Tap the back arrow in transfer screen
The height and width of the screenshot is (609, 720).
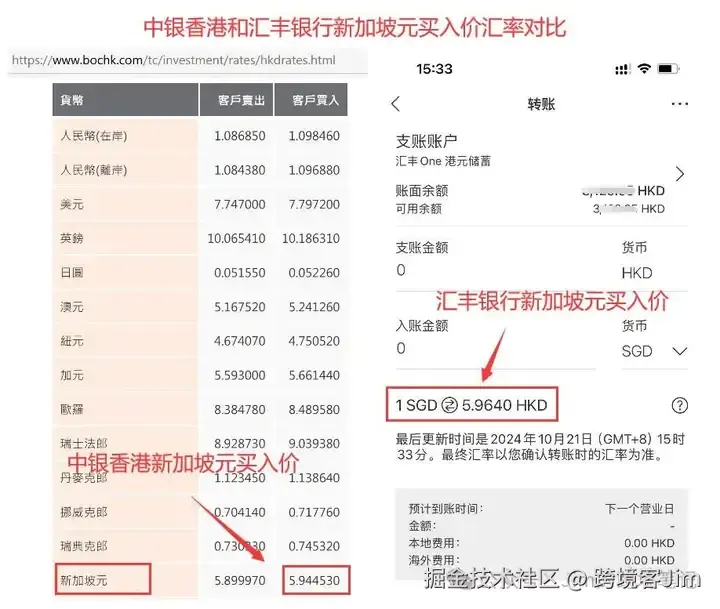pyautogui.click(x=396, y=104)
